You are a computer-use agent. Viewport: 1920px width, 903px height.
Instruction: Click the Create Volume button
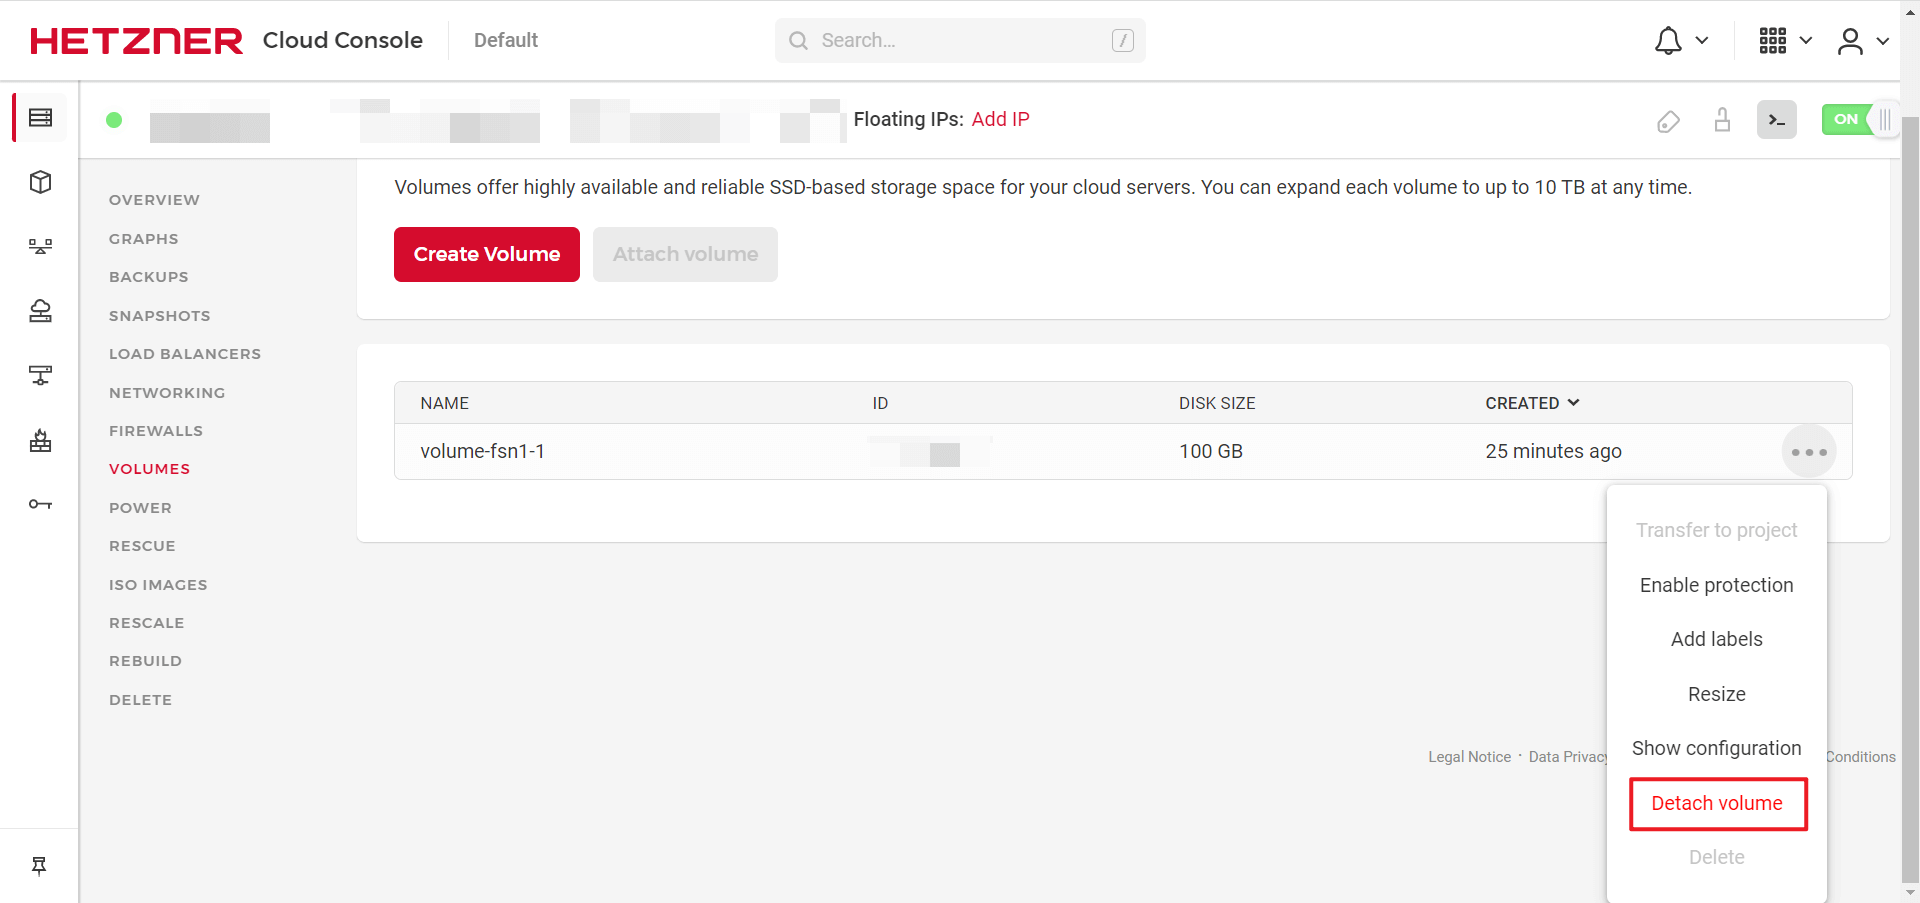coord(487,254)
